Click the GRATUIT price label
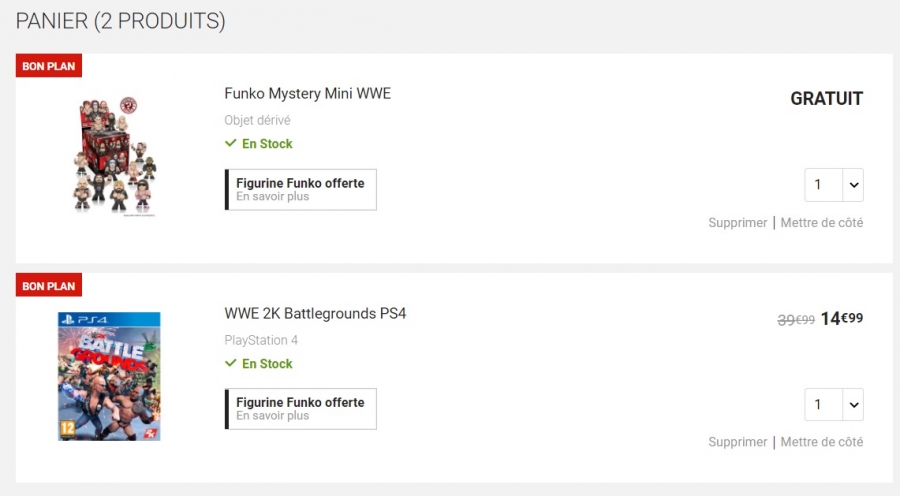Viewport: 900px width, 496px height. (826, 99)
